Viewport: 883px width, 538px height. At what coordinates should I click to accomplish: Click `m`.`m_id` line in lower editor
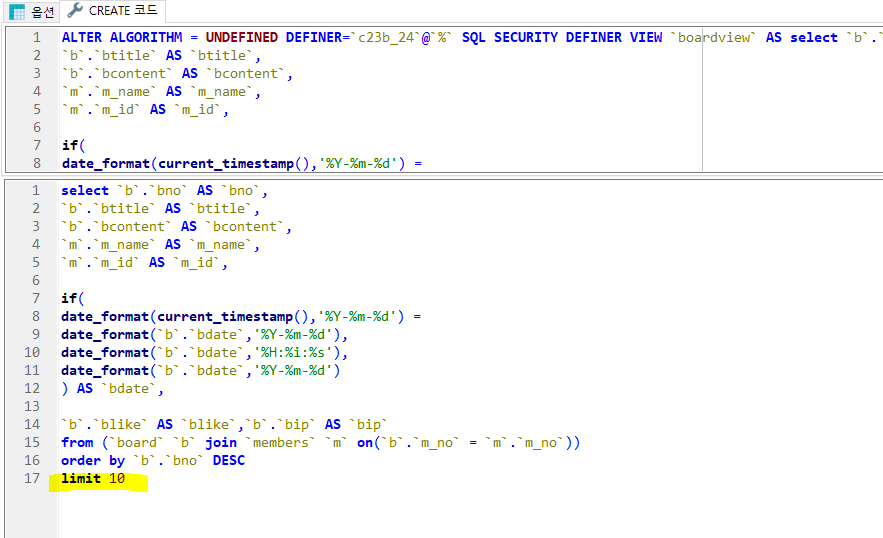(x=144, y=263)
